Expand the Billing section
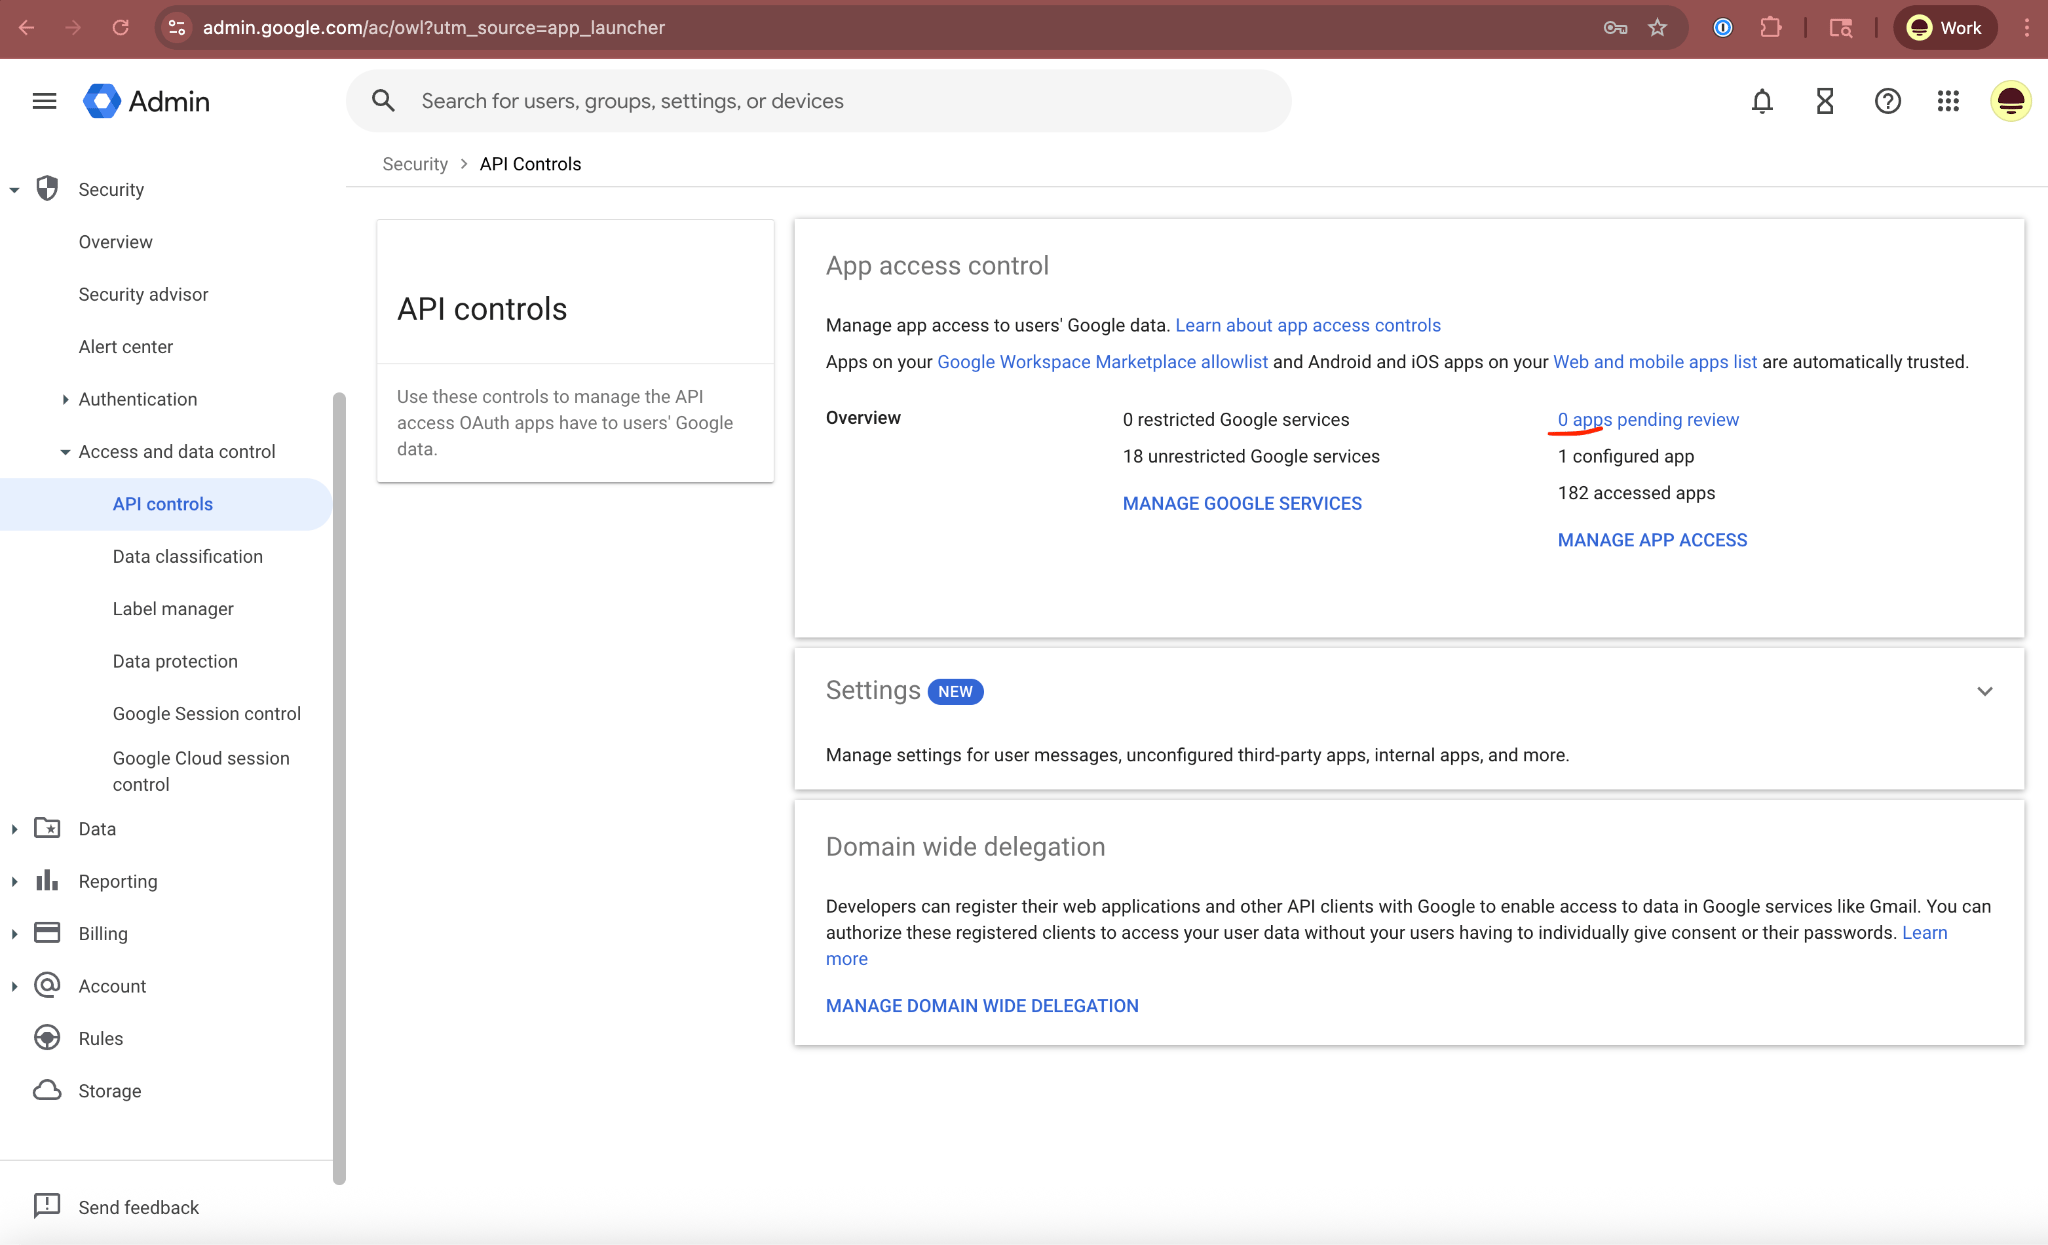Viewport: 2048px width, 1245px height. coord(14,933)
